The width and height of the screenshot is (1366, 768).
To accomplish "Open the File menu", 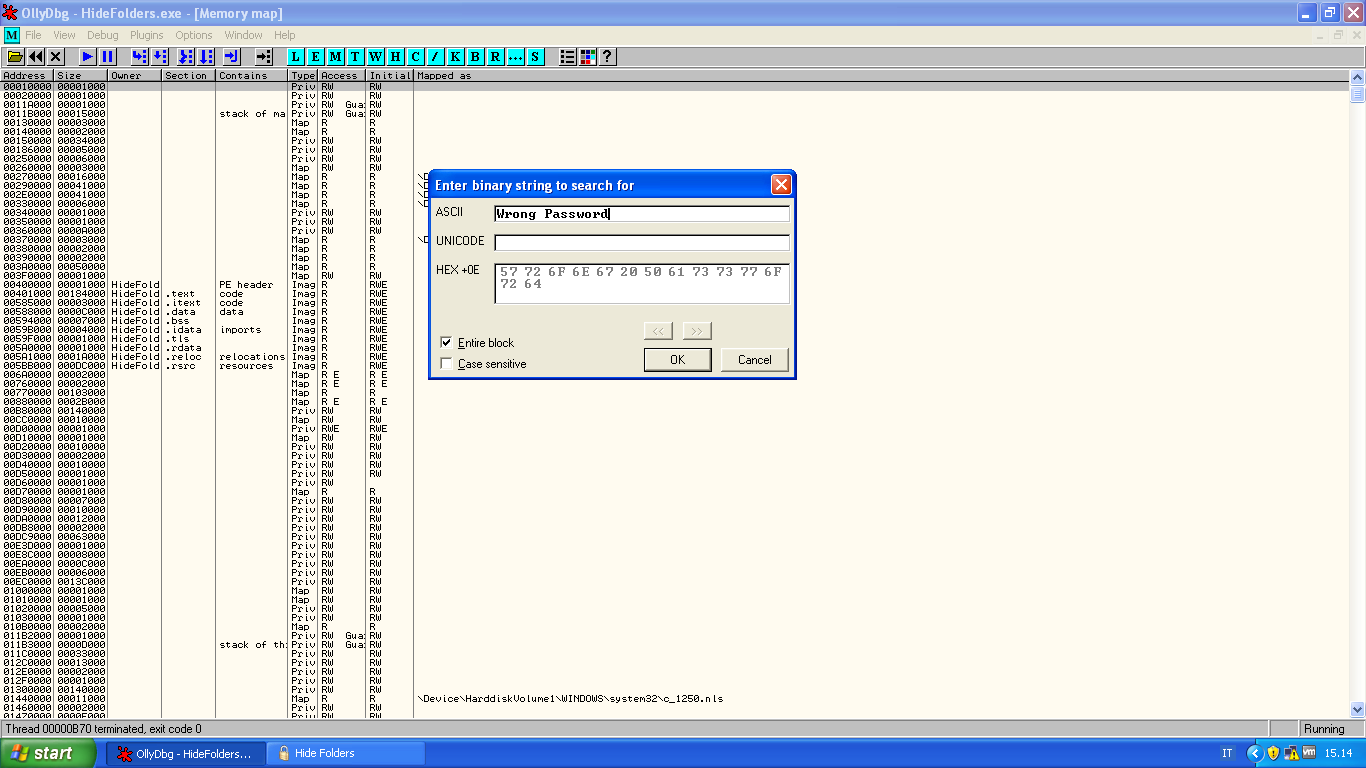I will pyautogui.click(x=34, y=35).
